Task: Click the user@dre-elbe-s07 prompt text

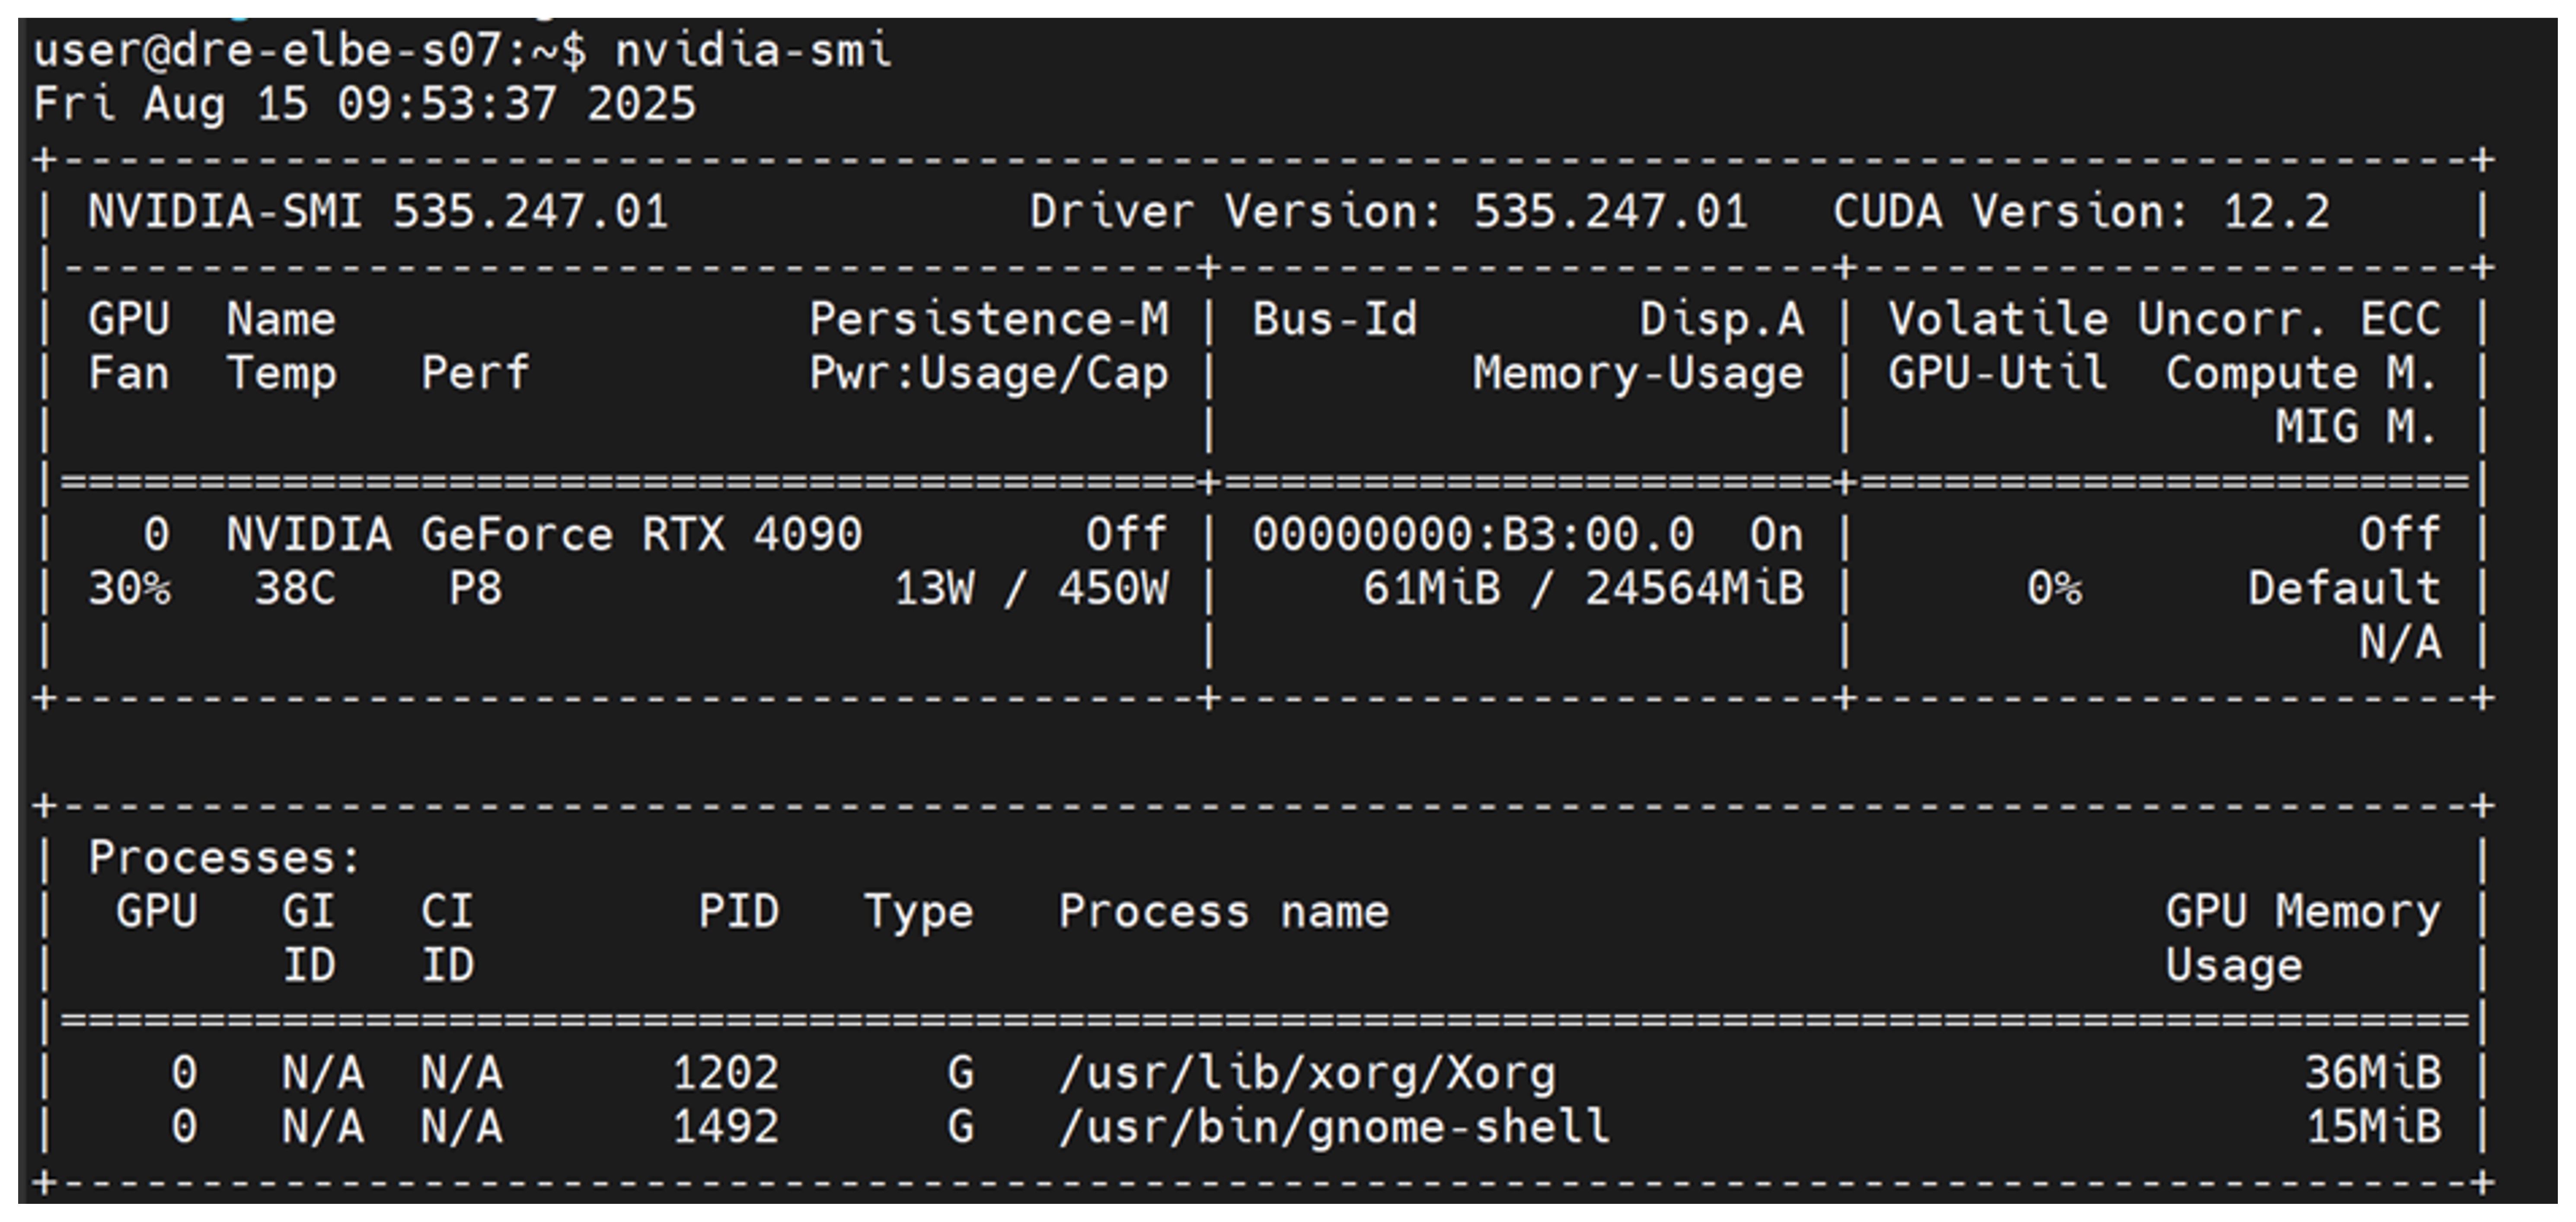Action: click(268, 50)
